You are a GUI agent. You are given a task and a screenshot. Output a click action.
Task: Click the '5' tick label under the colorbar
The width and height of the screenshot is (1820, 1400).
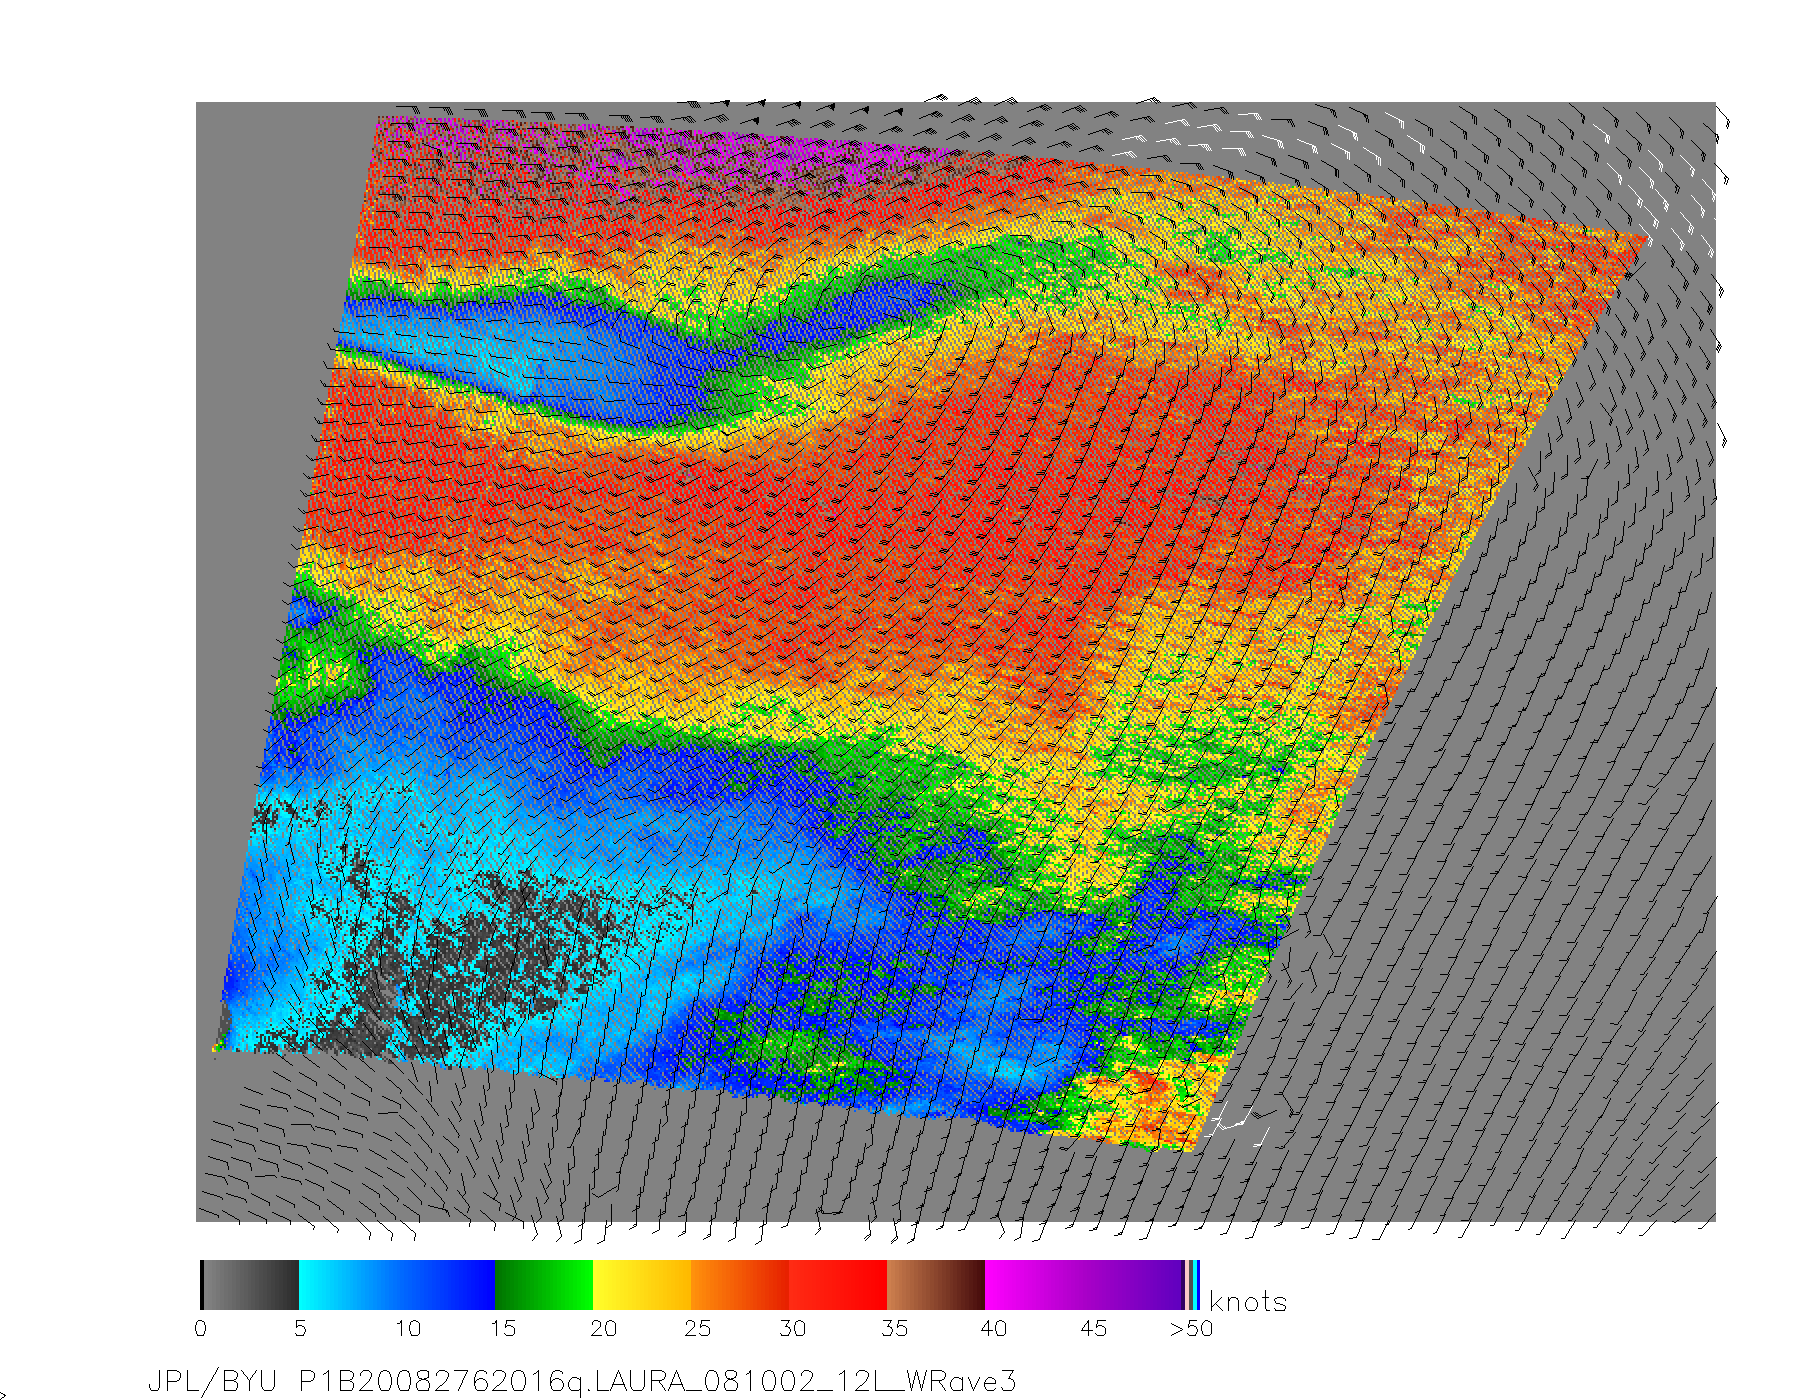[x=300, y=1329]
